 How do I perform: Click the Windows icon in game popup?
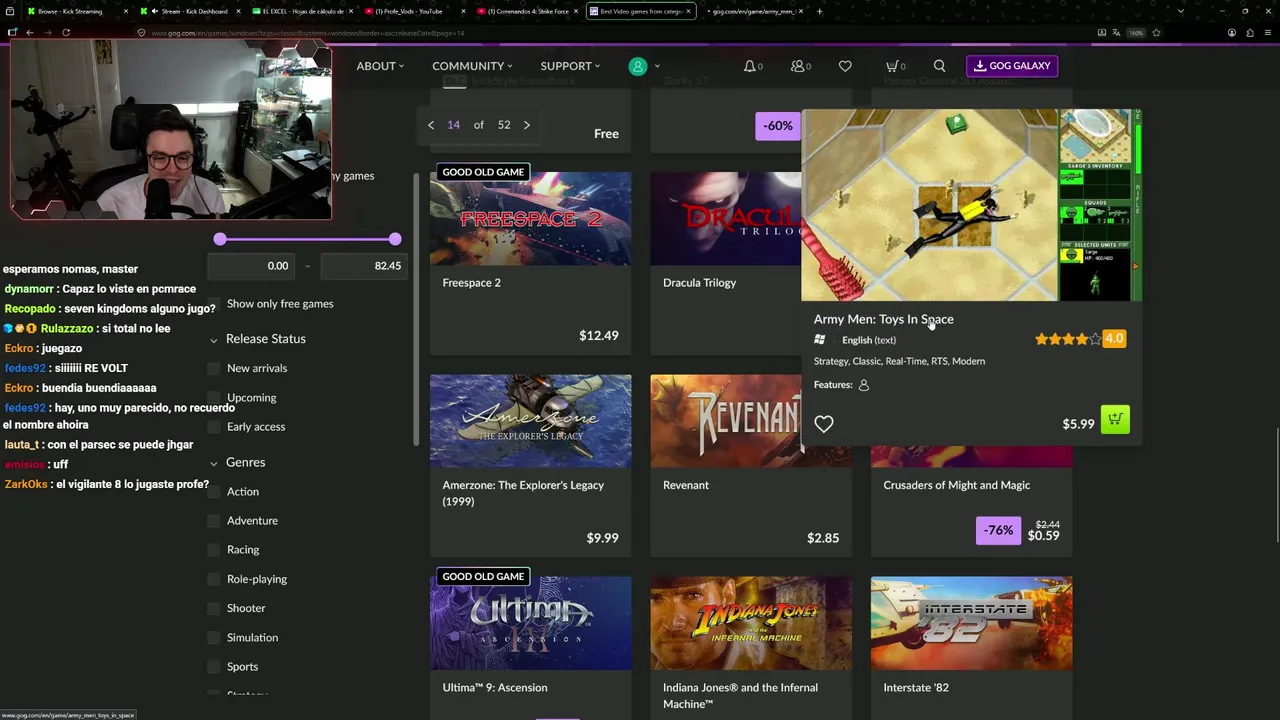coord(820,340)
